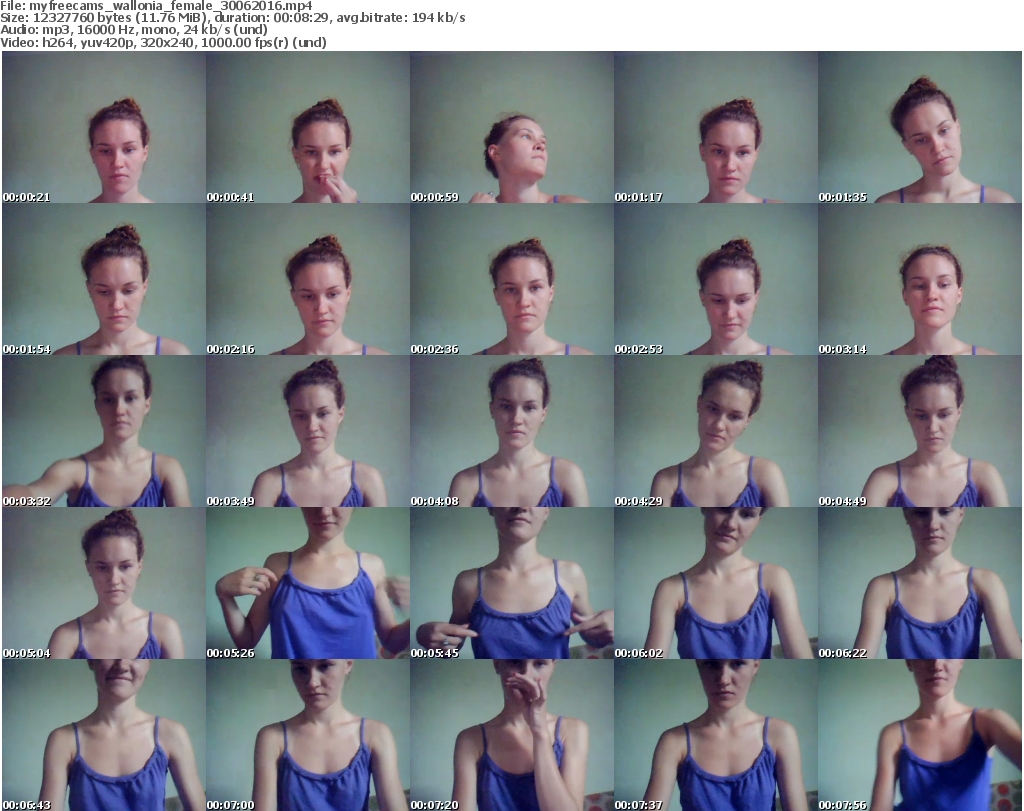Image resolution: width=1024 pixels, height=811 pixels.
Task: Select the thumbnail timestamped 00:02:16
Action: point(307,280)
